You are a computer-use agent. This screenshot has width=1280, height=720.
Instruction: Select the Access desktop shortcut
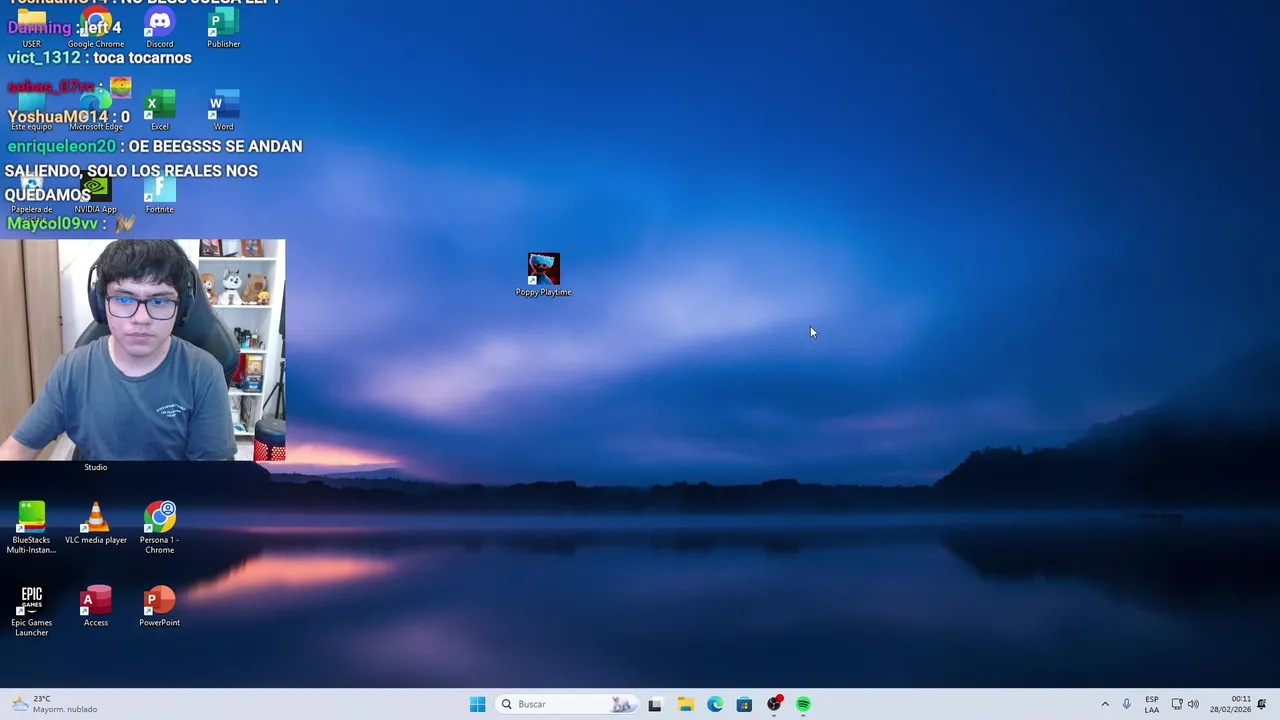(96, 606)
